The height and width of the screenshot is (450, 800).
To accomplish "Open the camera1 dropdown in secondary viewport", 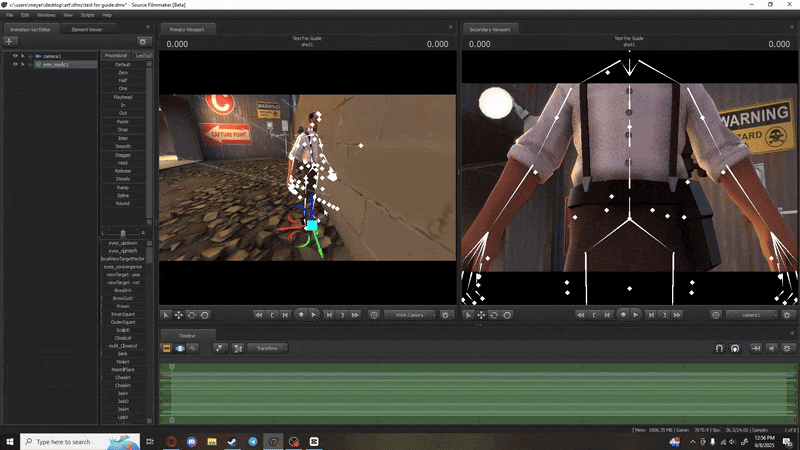I will [x=752, y=315].
